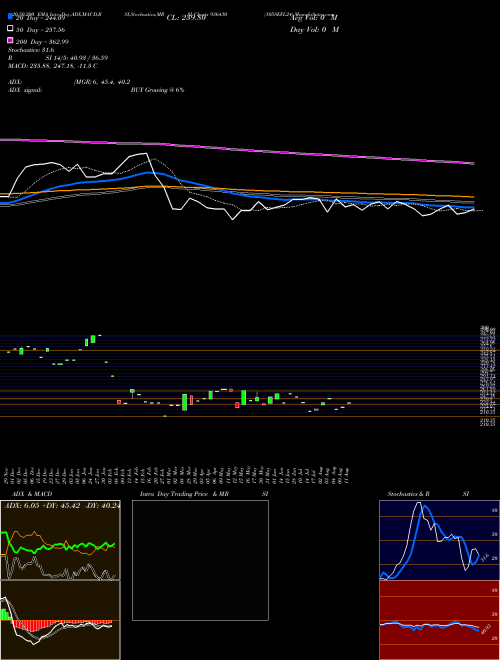Click the 'Day Vol: 0 M' text
The height and width of the screenshot is (660, 500).
[314, 29]
